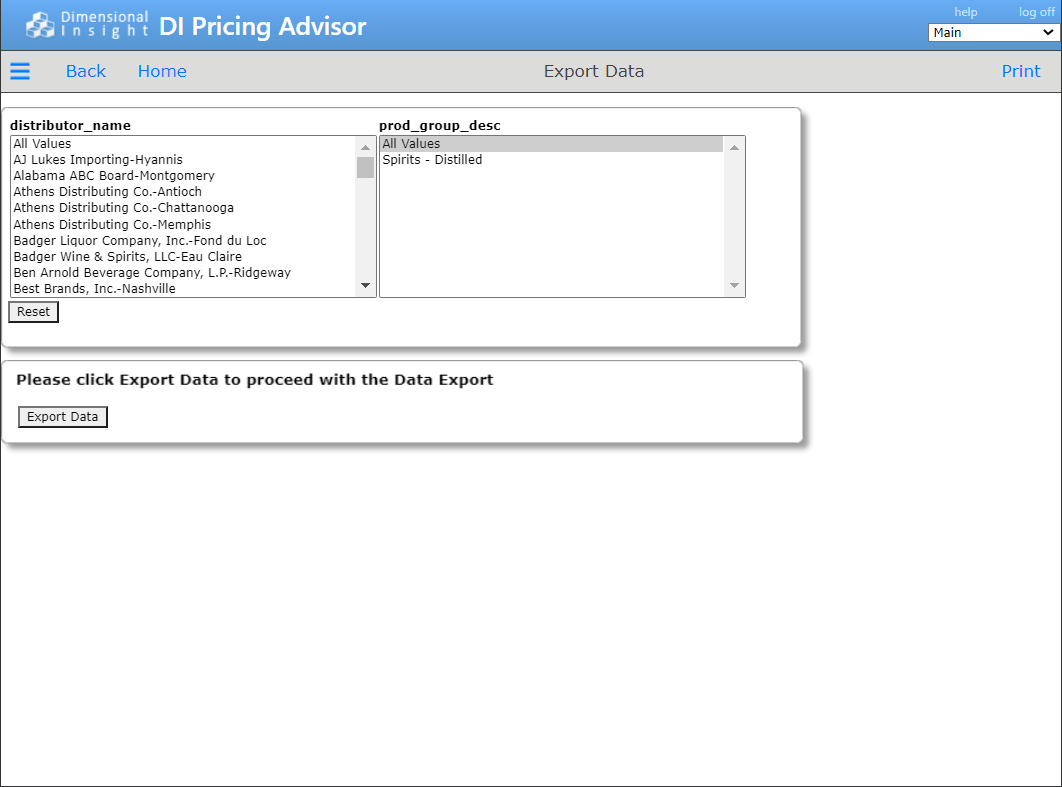
Task: Click distributor list scroll down arrow
Action: [366, 286]
